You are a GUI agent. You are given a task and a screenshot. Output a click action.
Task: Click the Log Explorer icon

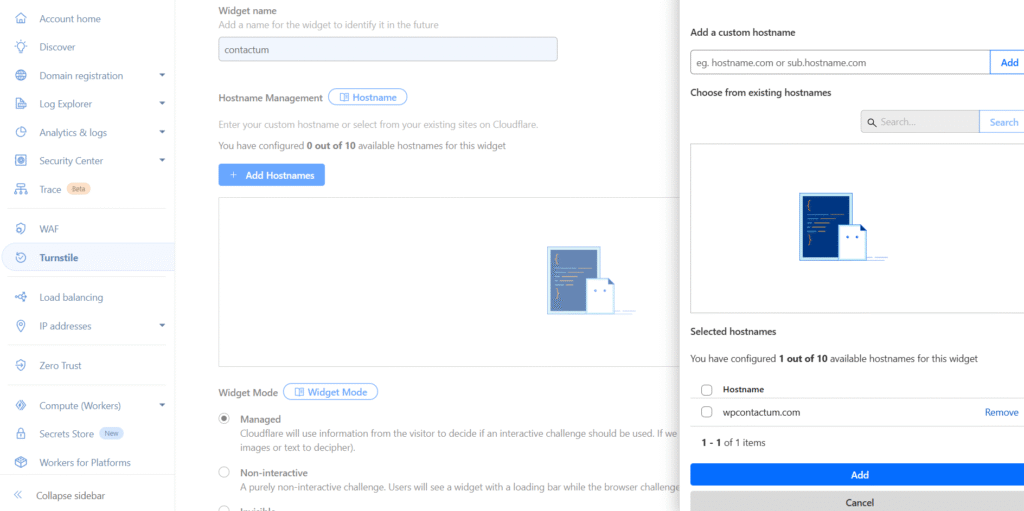pyautogui.click(x=20, y=104)
